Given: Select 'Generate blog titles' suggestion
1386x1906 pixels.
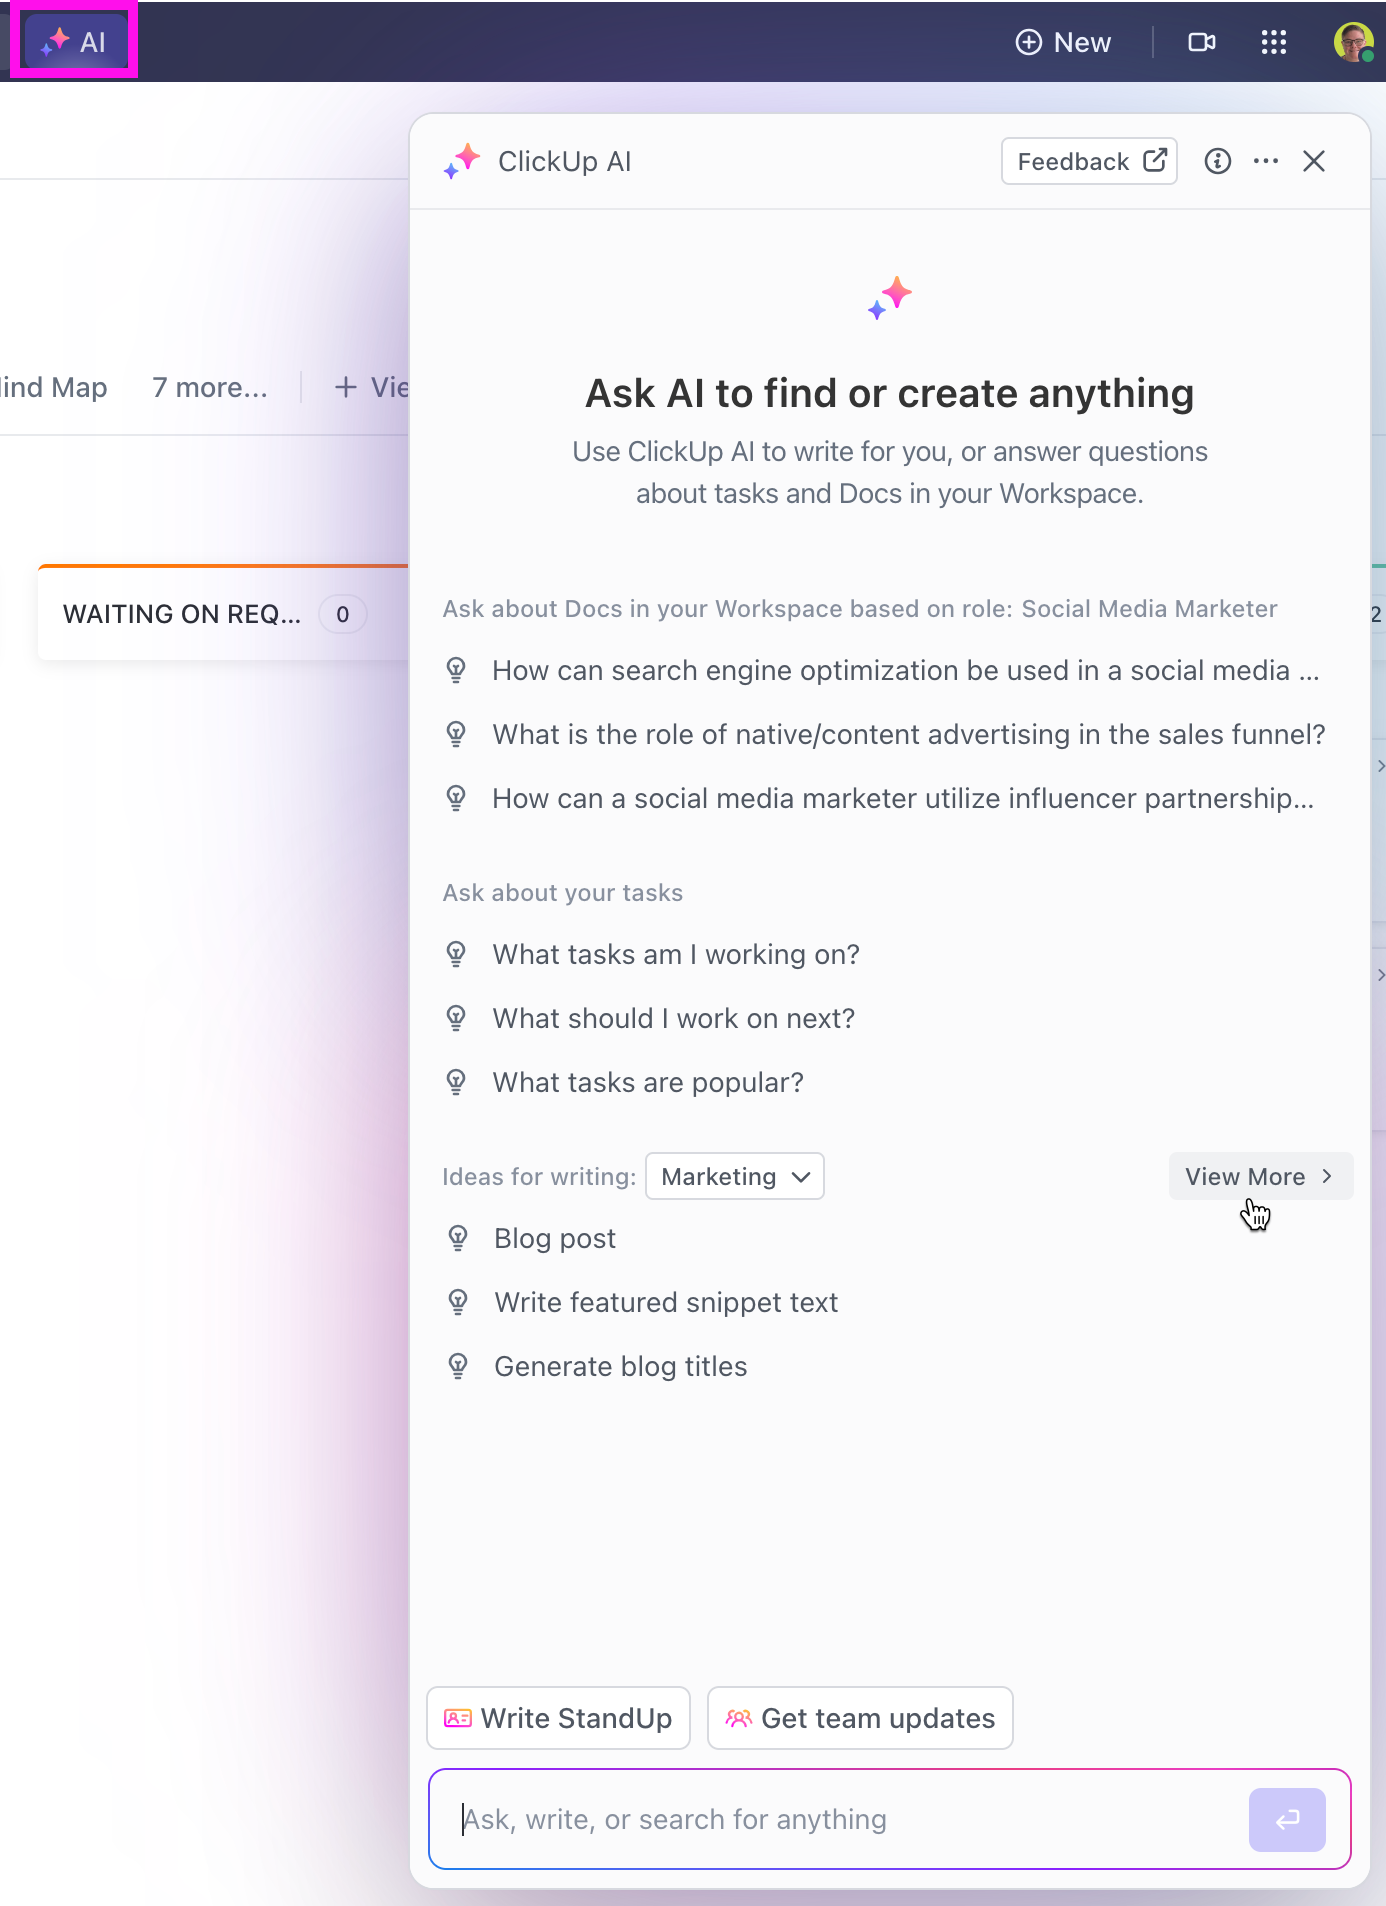Looking at the screenshot, I should [620, 1366].
